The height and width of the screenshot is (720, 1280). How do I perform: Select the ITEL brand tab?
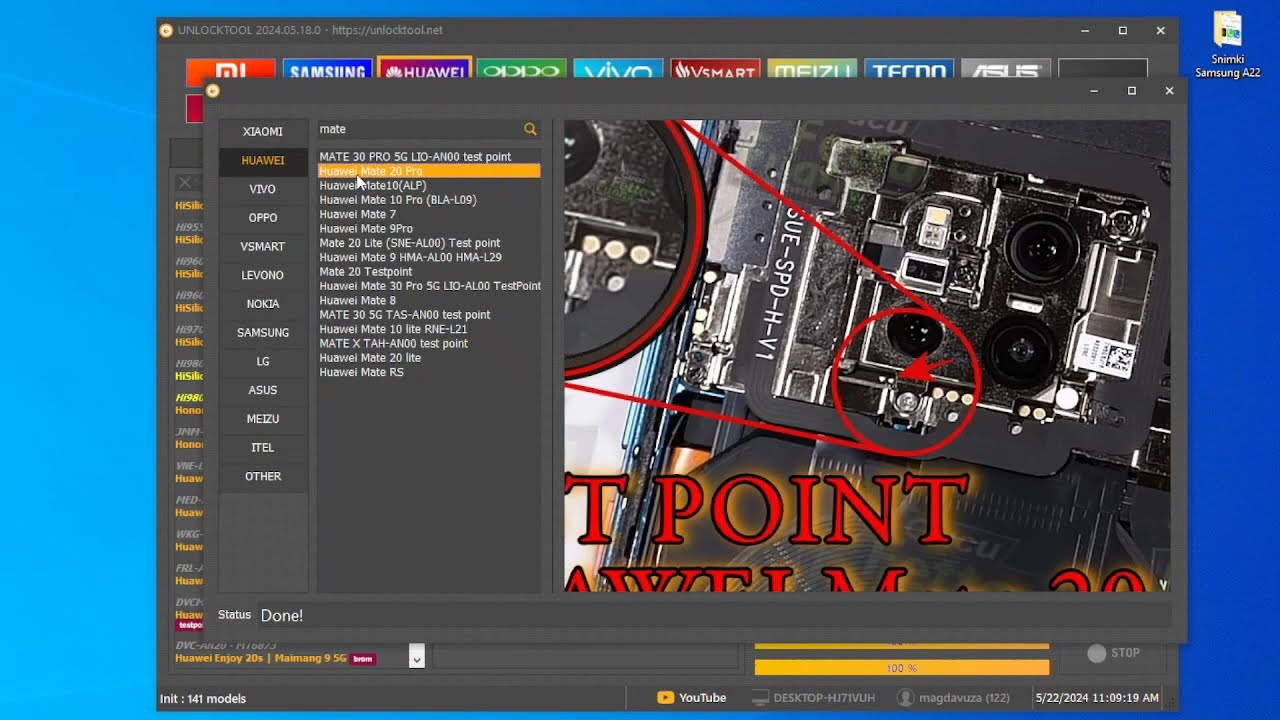pyautogui.click(x=263, y=448)
